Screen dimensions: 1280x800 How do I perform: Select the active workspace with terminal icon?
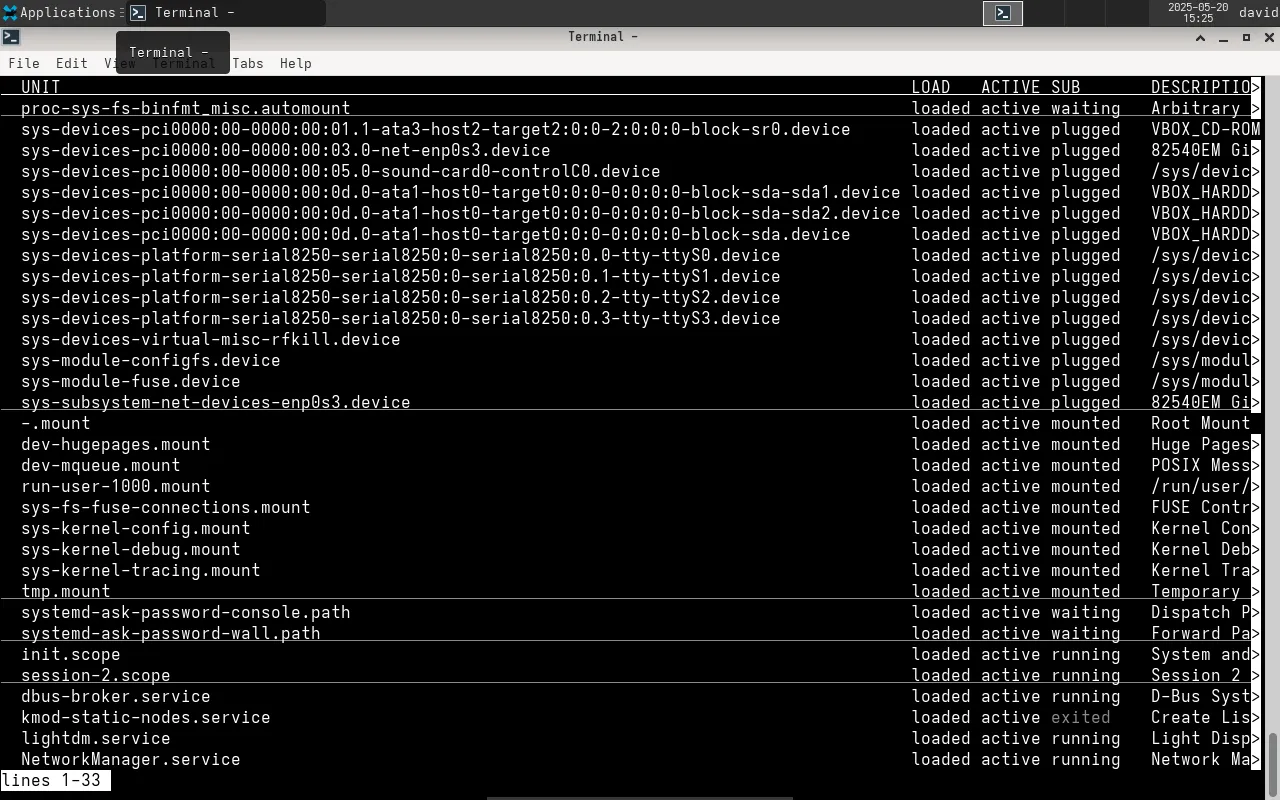[x=1003, y=13]
